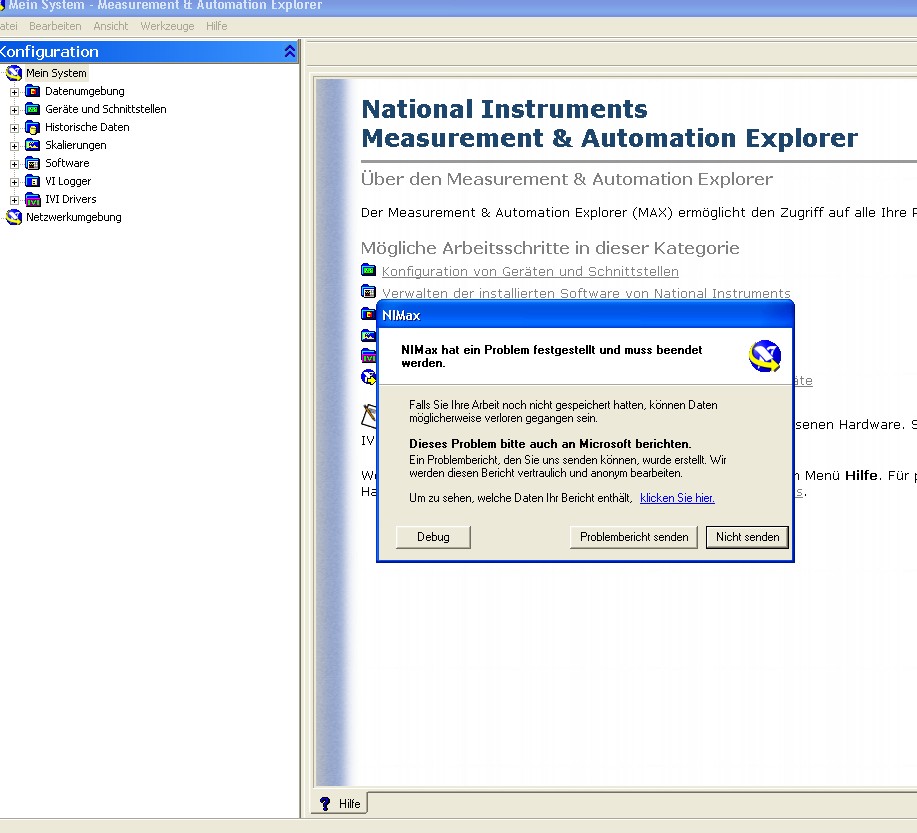The image size is (917, 833).
Task: Click the NIMax logo icon in the error dialog
Action: click(764, 356)
